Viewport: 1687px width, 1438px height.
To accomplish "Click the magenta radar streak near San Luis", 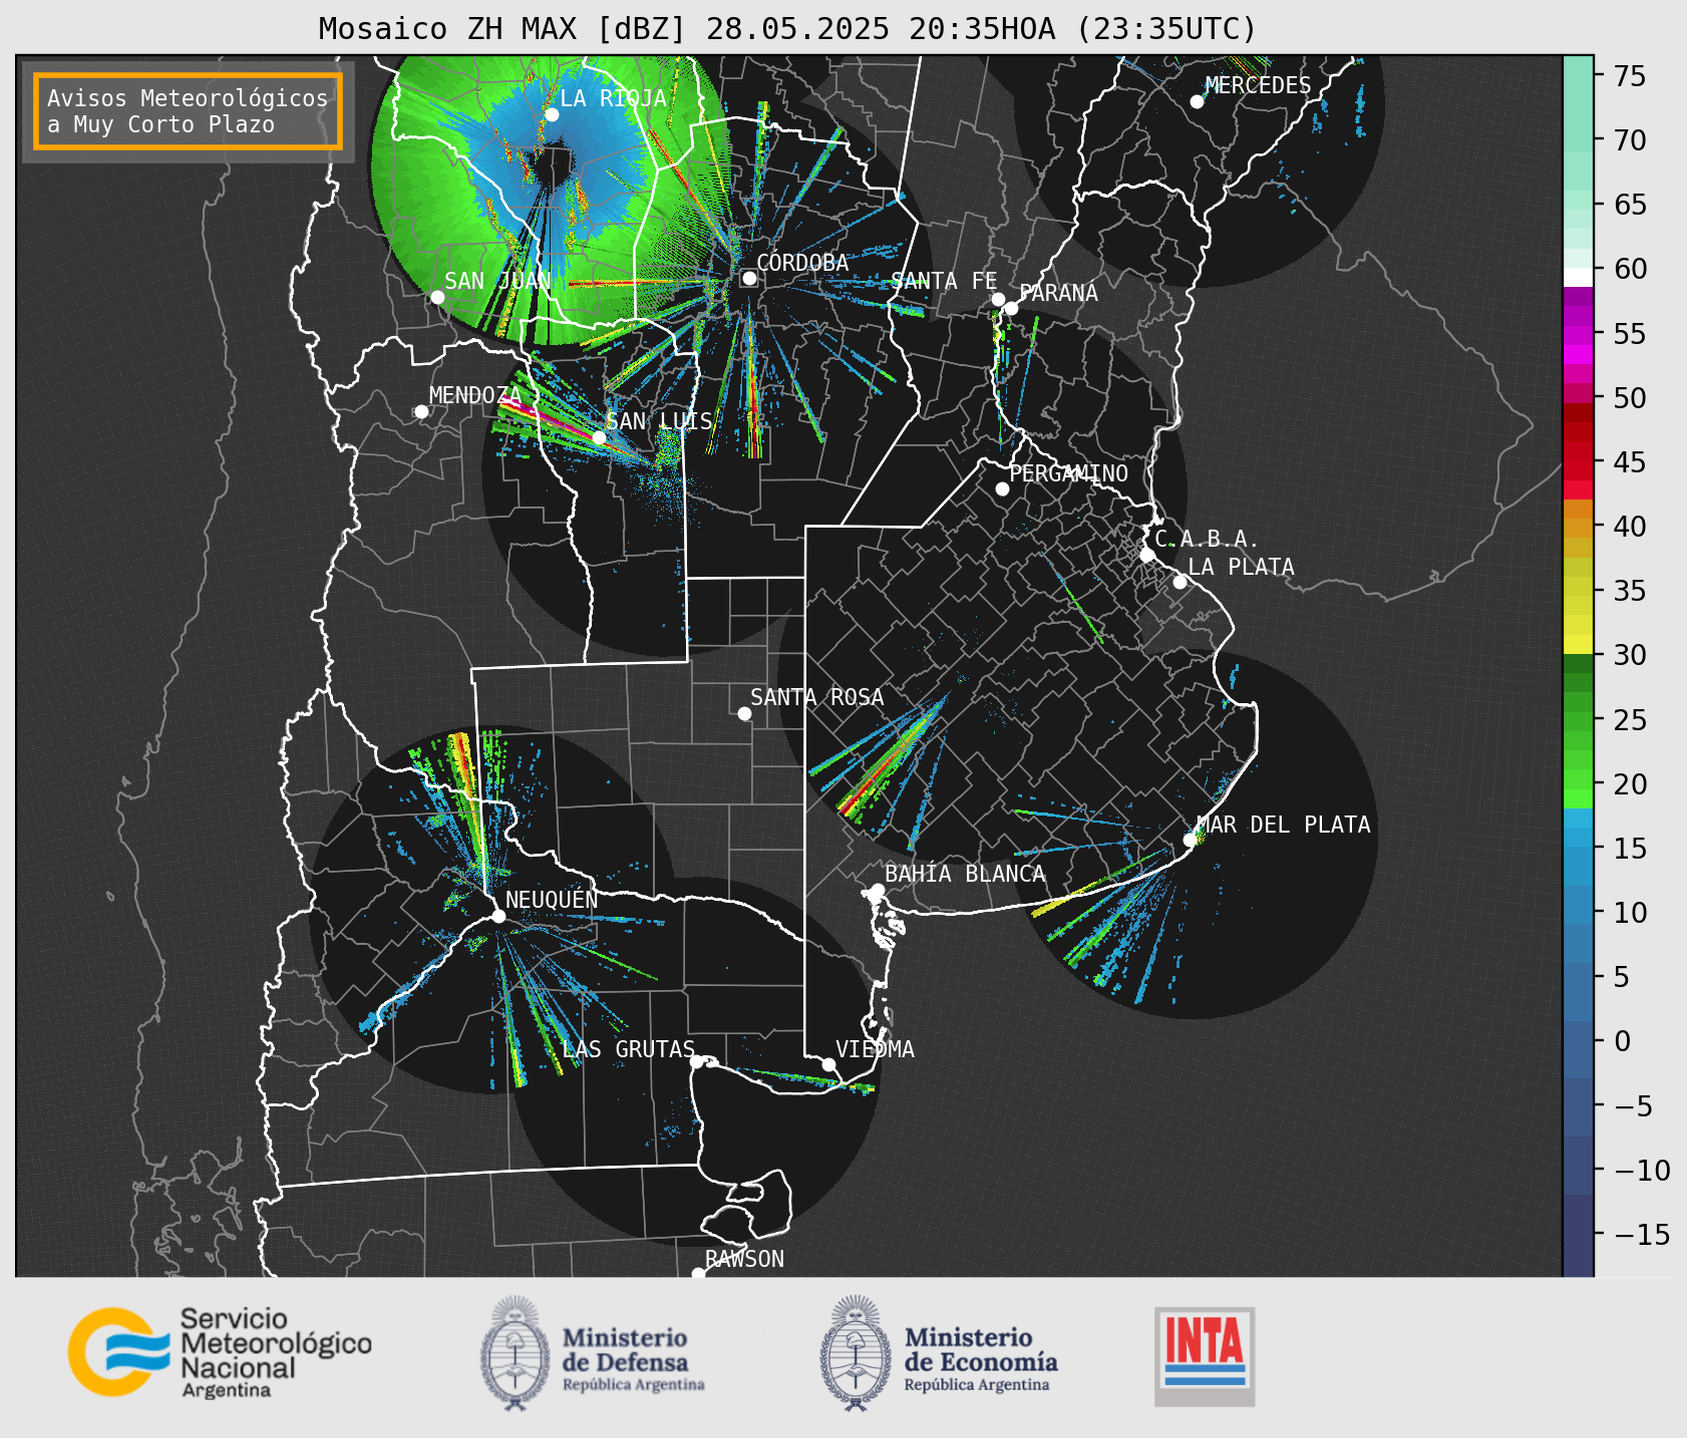I will pyautogui.click(x=549, y=419).
